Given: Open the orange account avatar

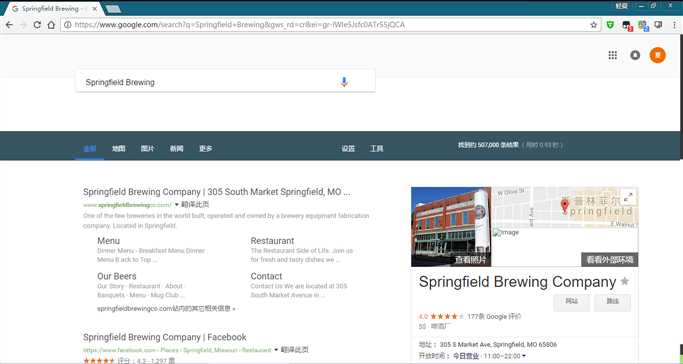Looking at the screenshot, I should (658, 55).
